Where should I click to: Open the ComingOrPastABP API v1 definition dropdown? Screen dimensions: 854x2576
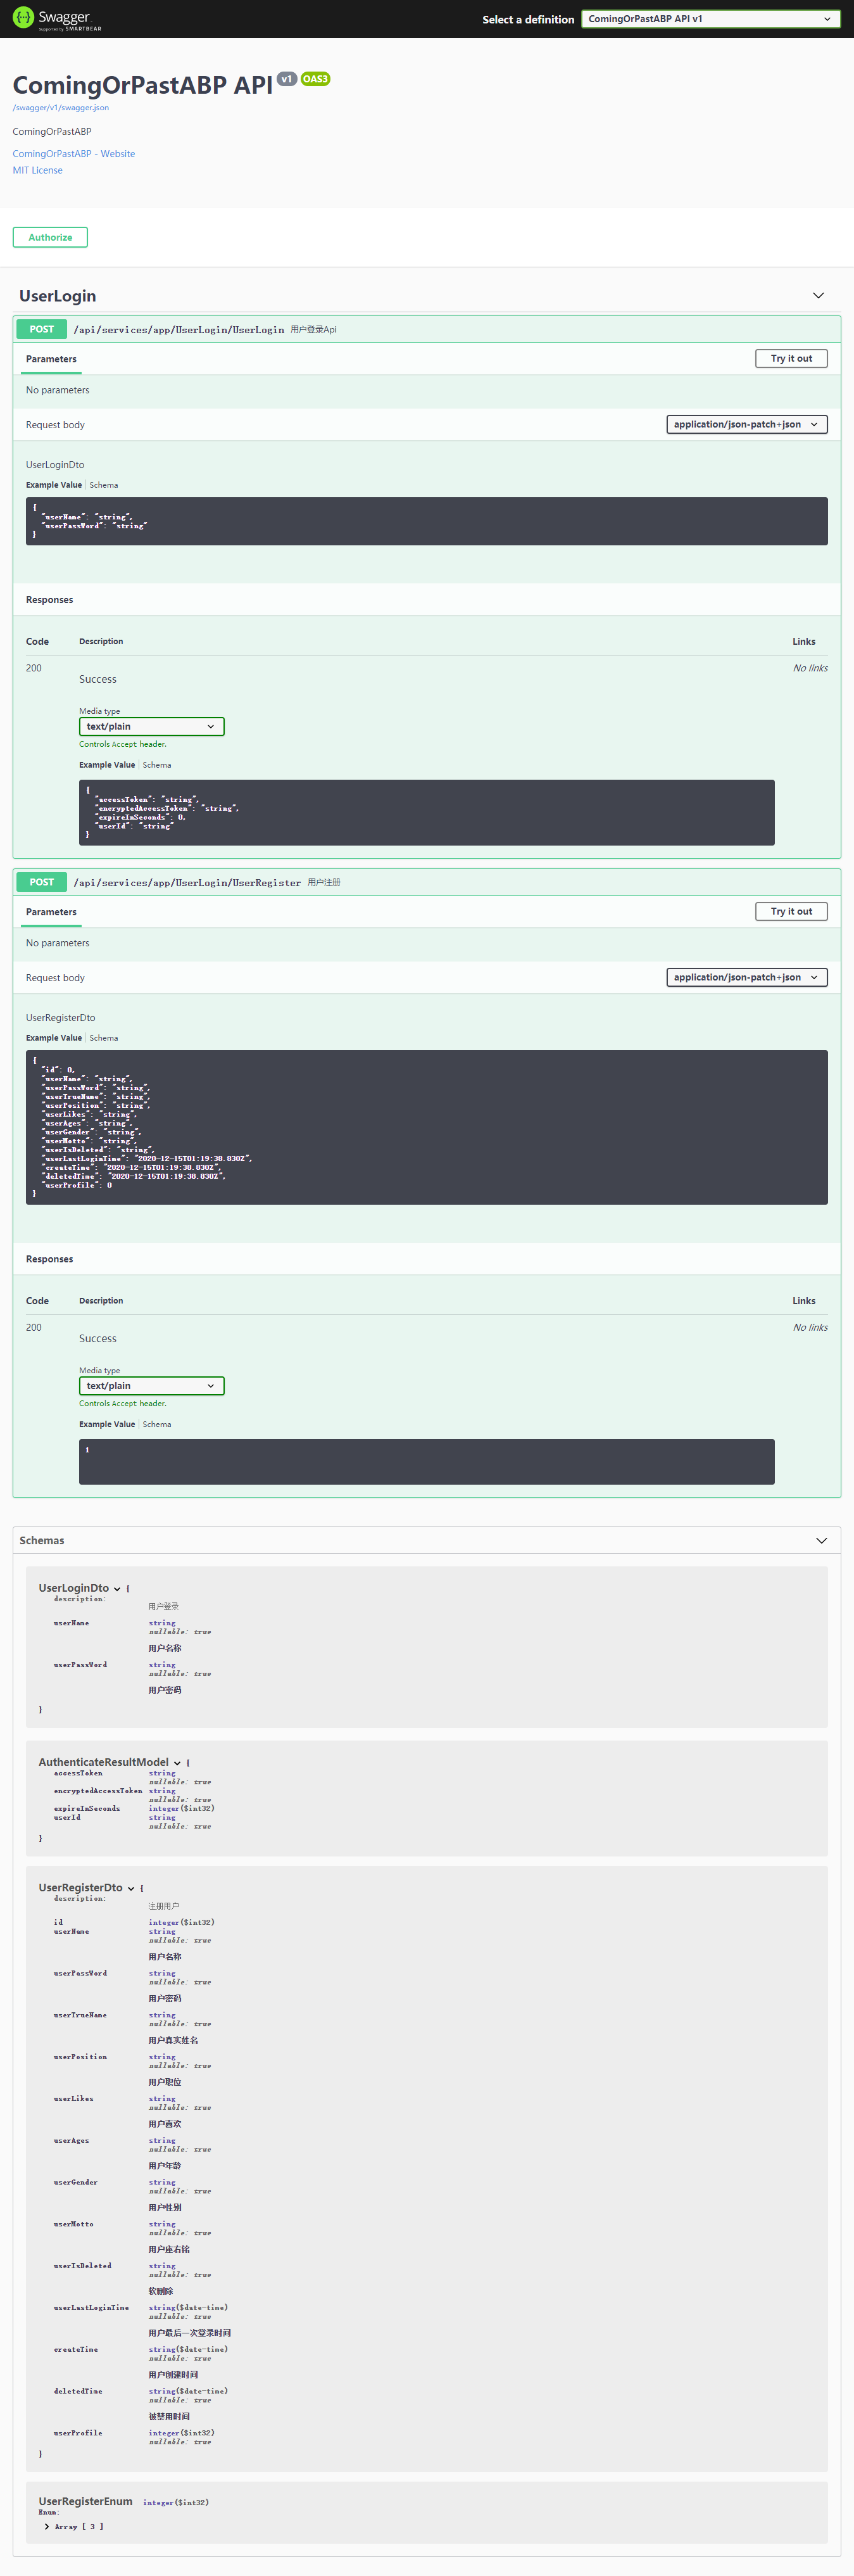[710, 19]
